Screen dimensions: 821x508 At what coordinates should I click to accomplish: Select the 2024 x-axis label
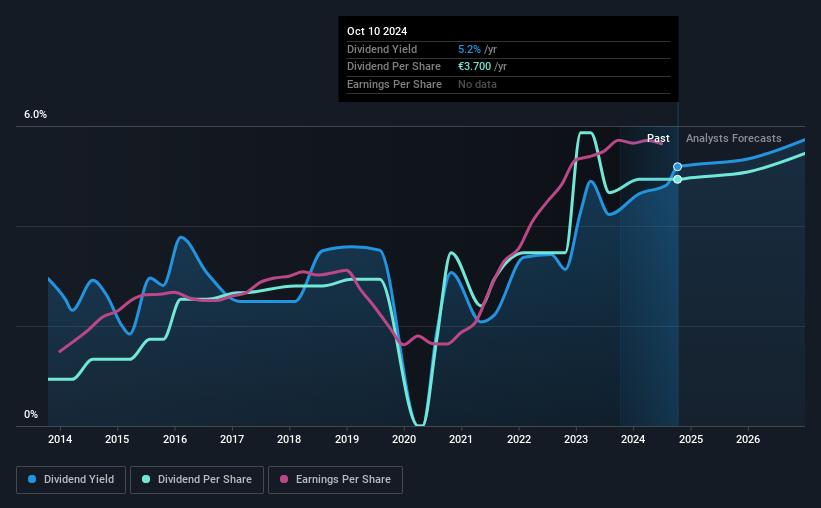pyautogui.click(x=633, y=439)
